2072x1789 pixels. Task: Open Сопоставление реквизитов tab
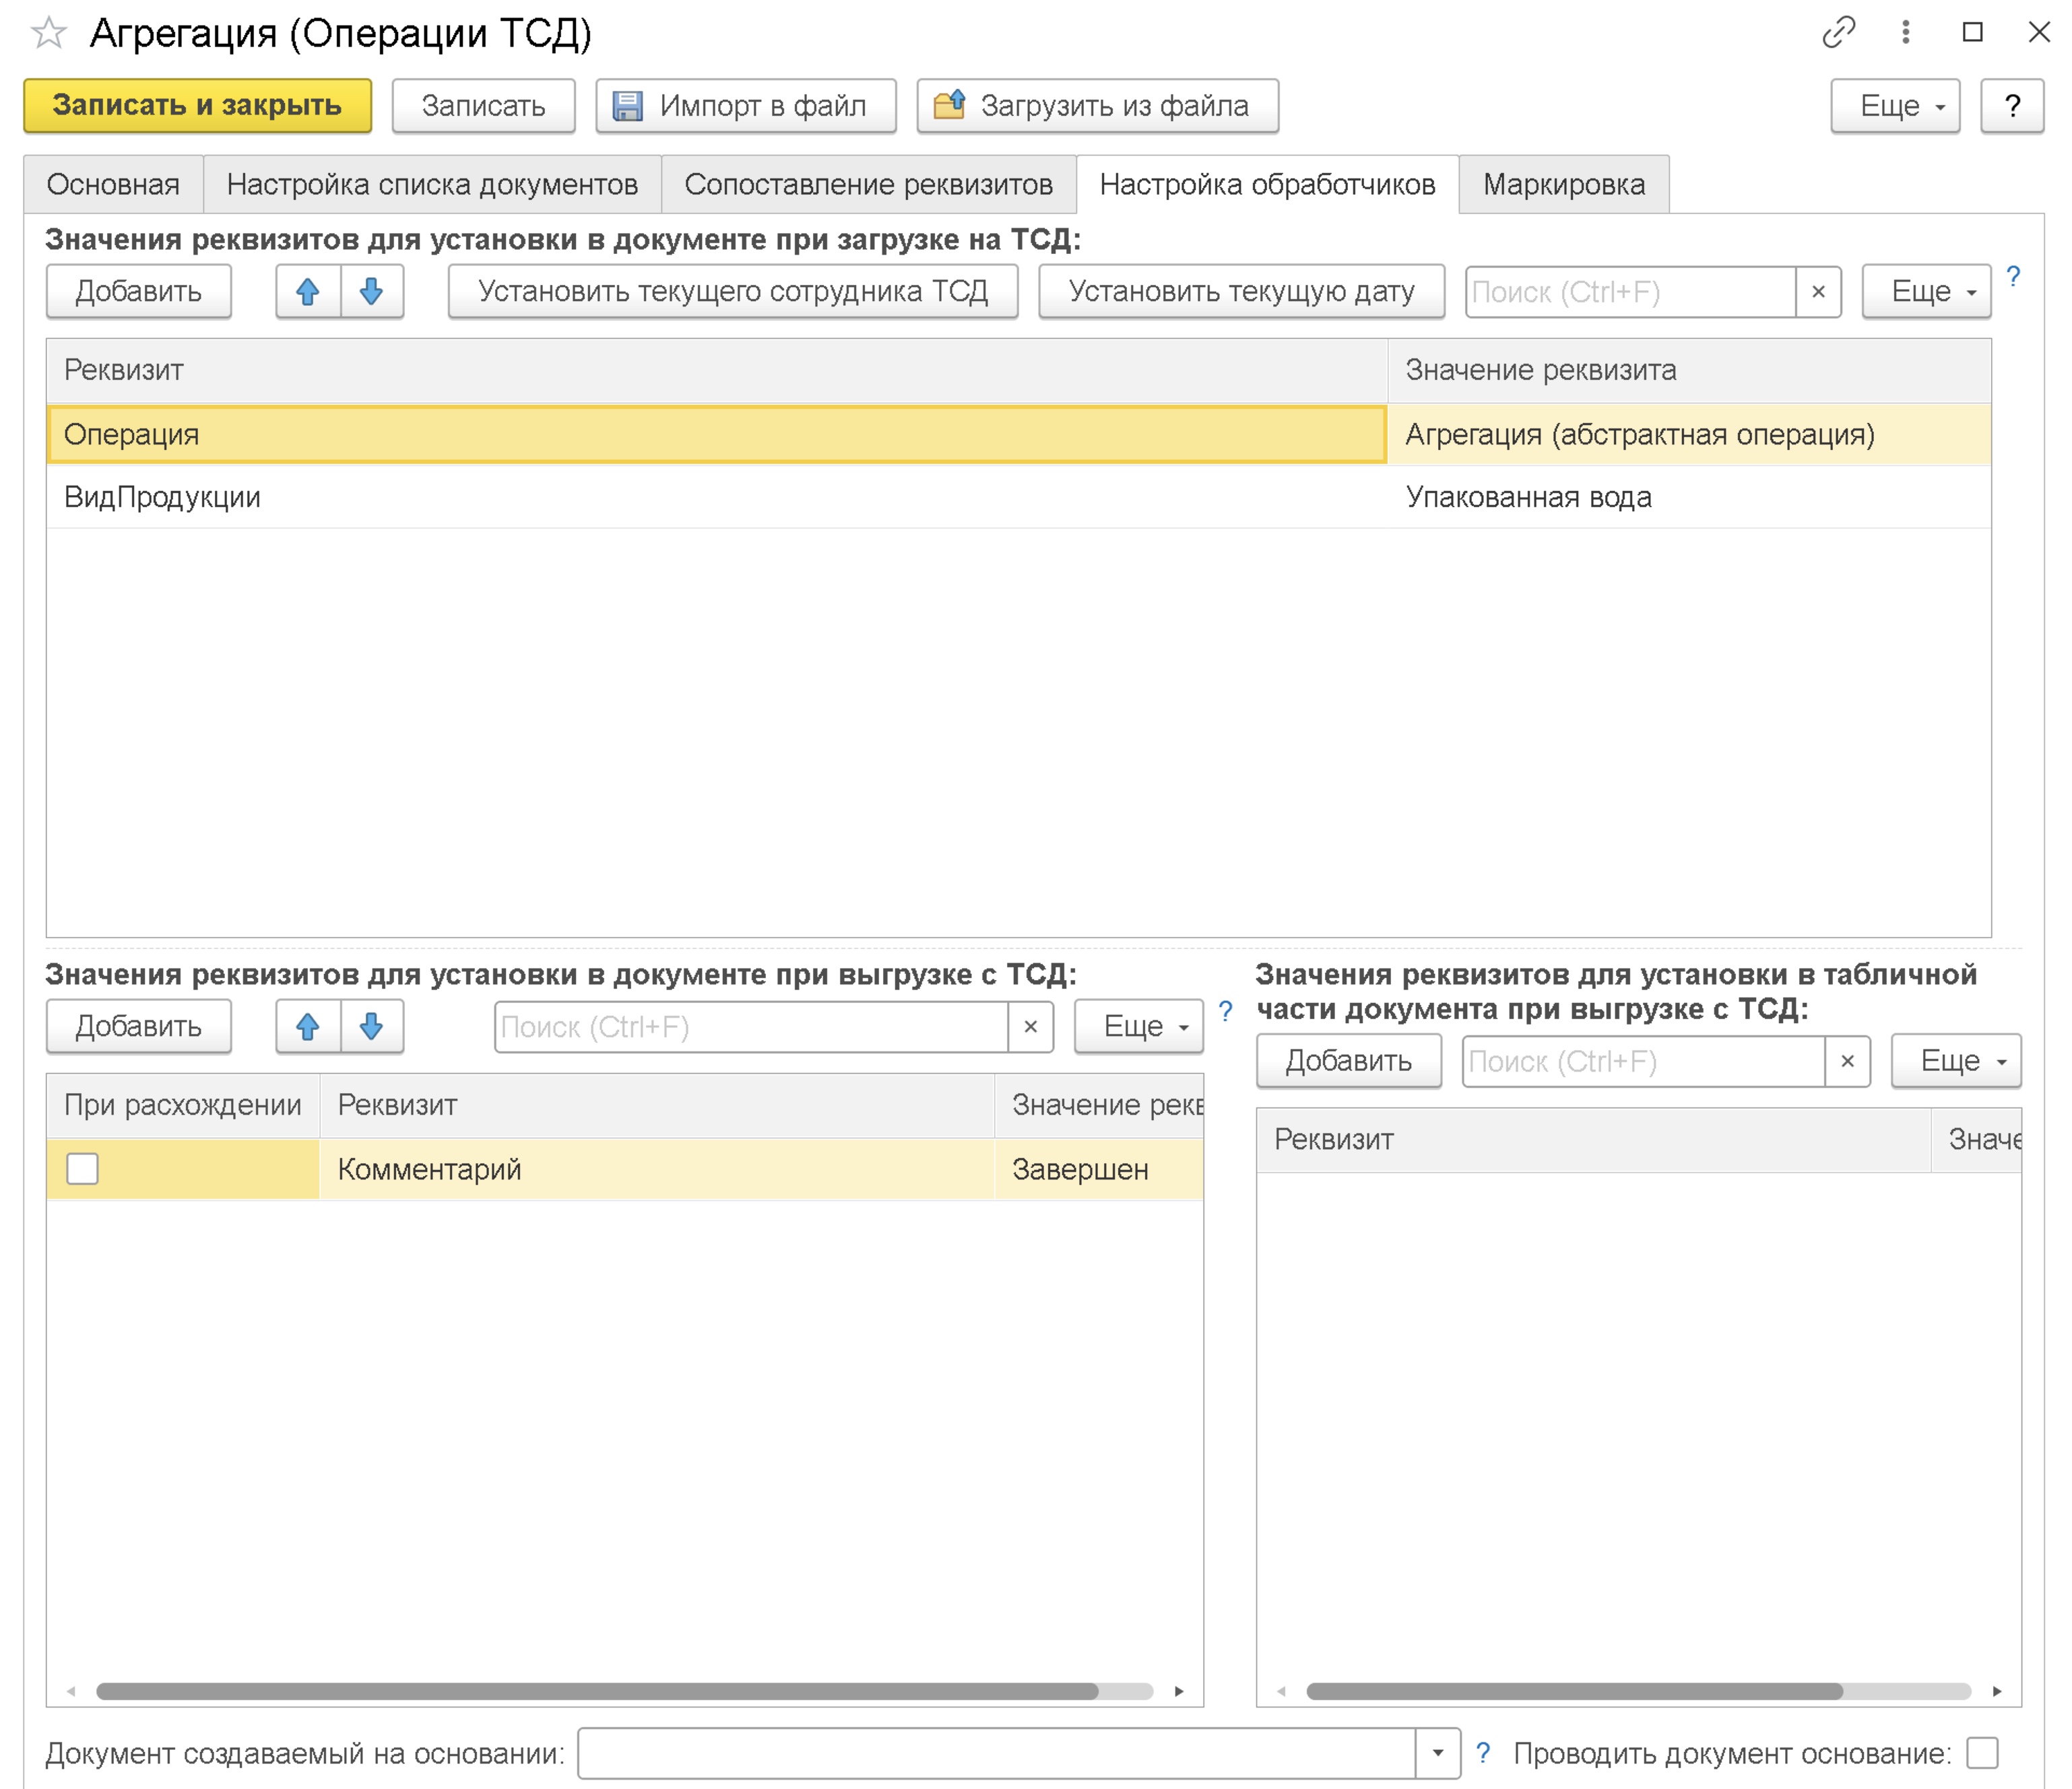867,184
